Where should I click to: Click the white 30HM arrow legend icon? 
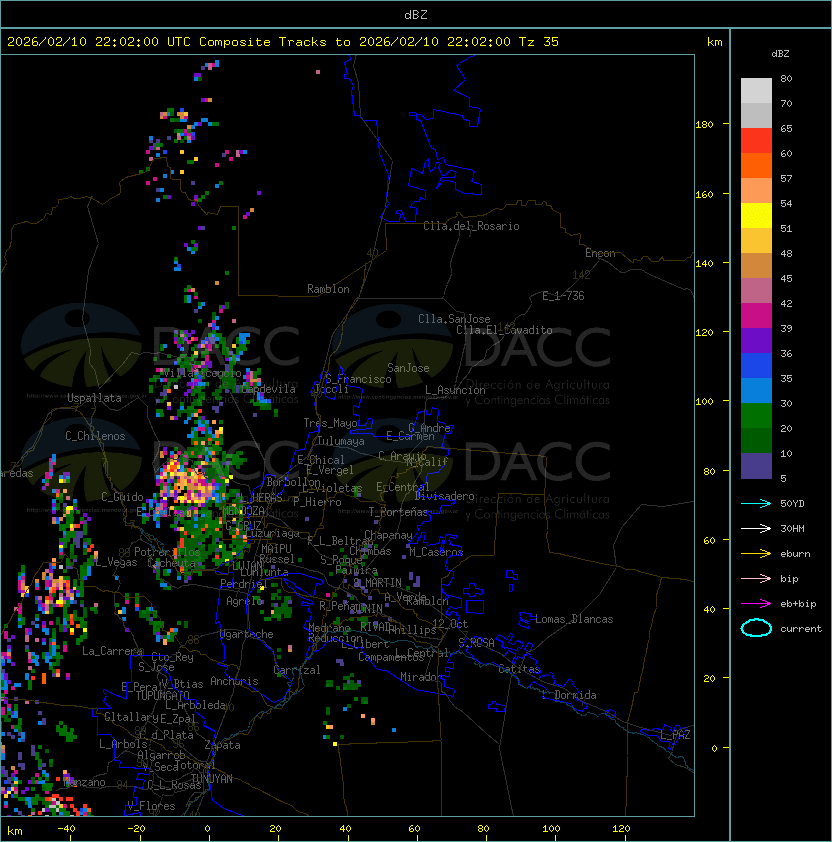point(756,529)
